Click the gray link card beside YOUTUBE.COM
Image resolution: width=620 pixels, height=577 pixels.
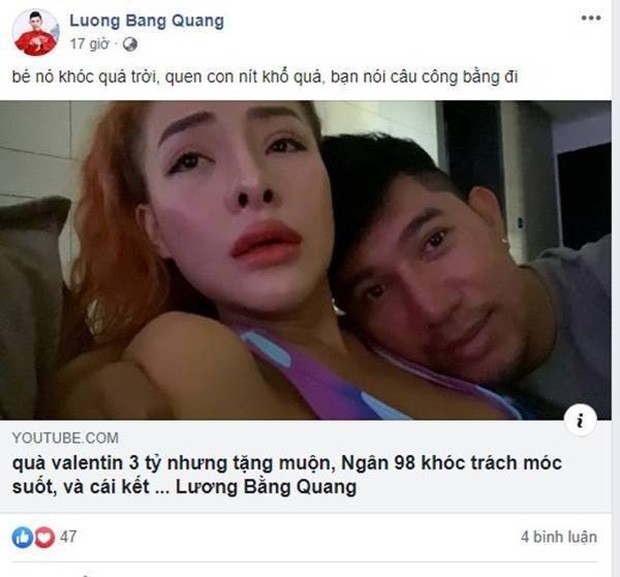(x=306, y=466)
